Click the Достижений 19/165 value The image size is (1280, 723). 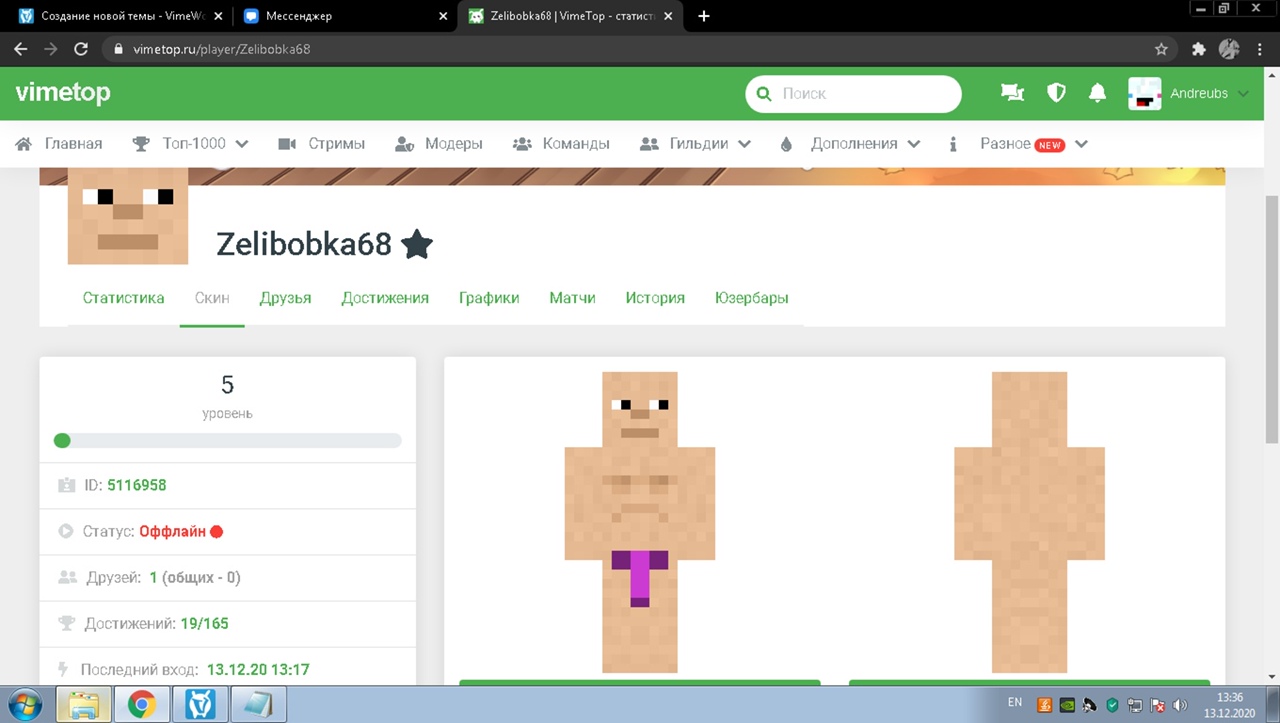click(x=204, y=624)
